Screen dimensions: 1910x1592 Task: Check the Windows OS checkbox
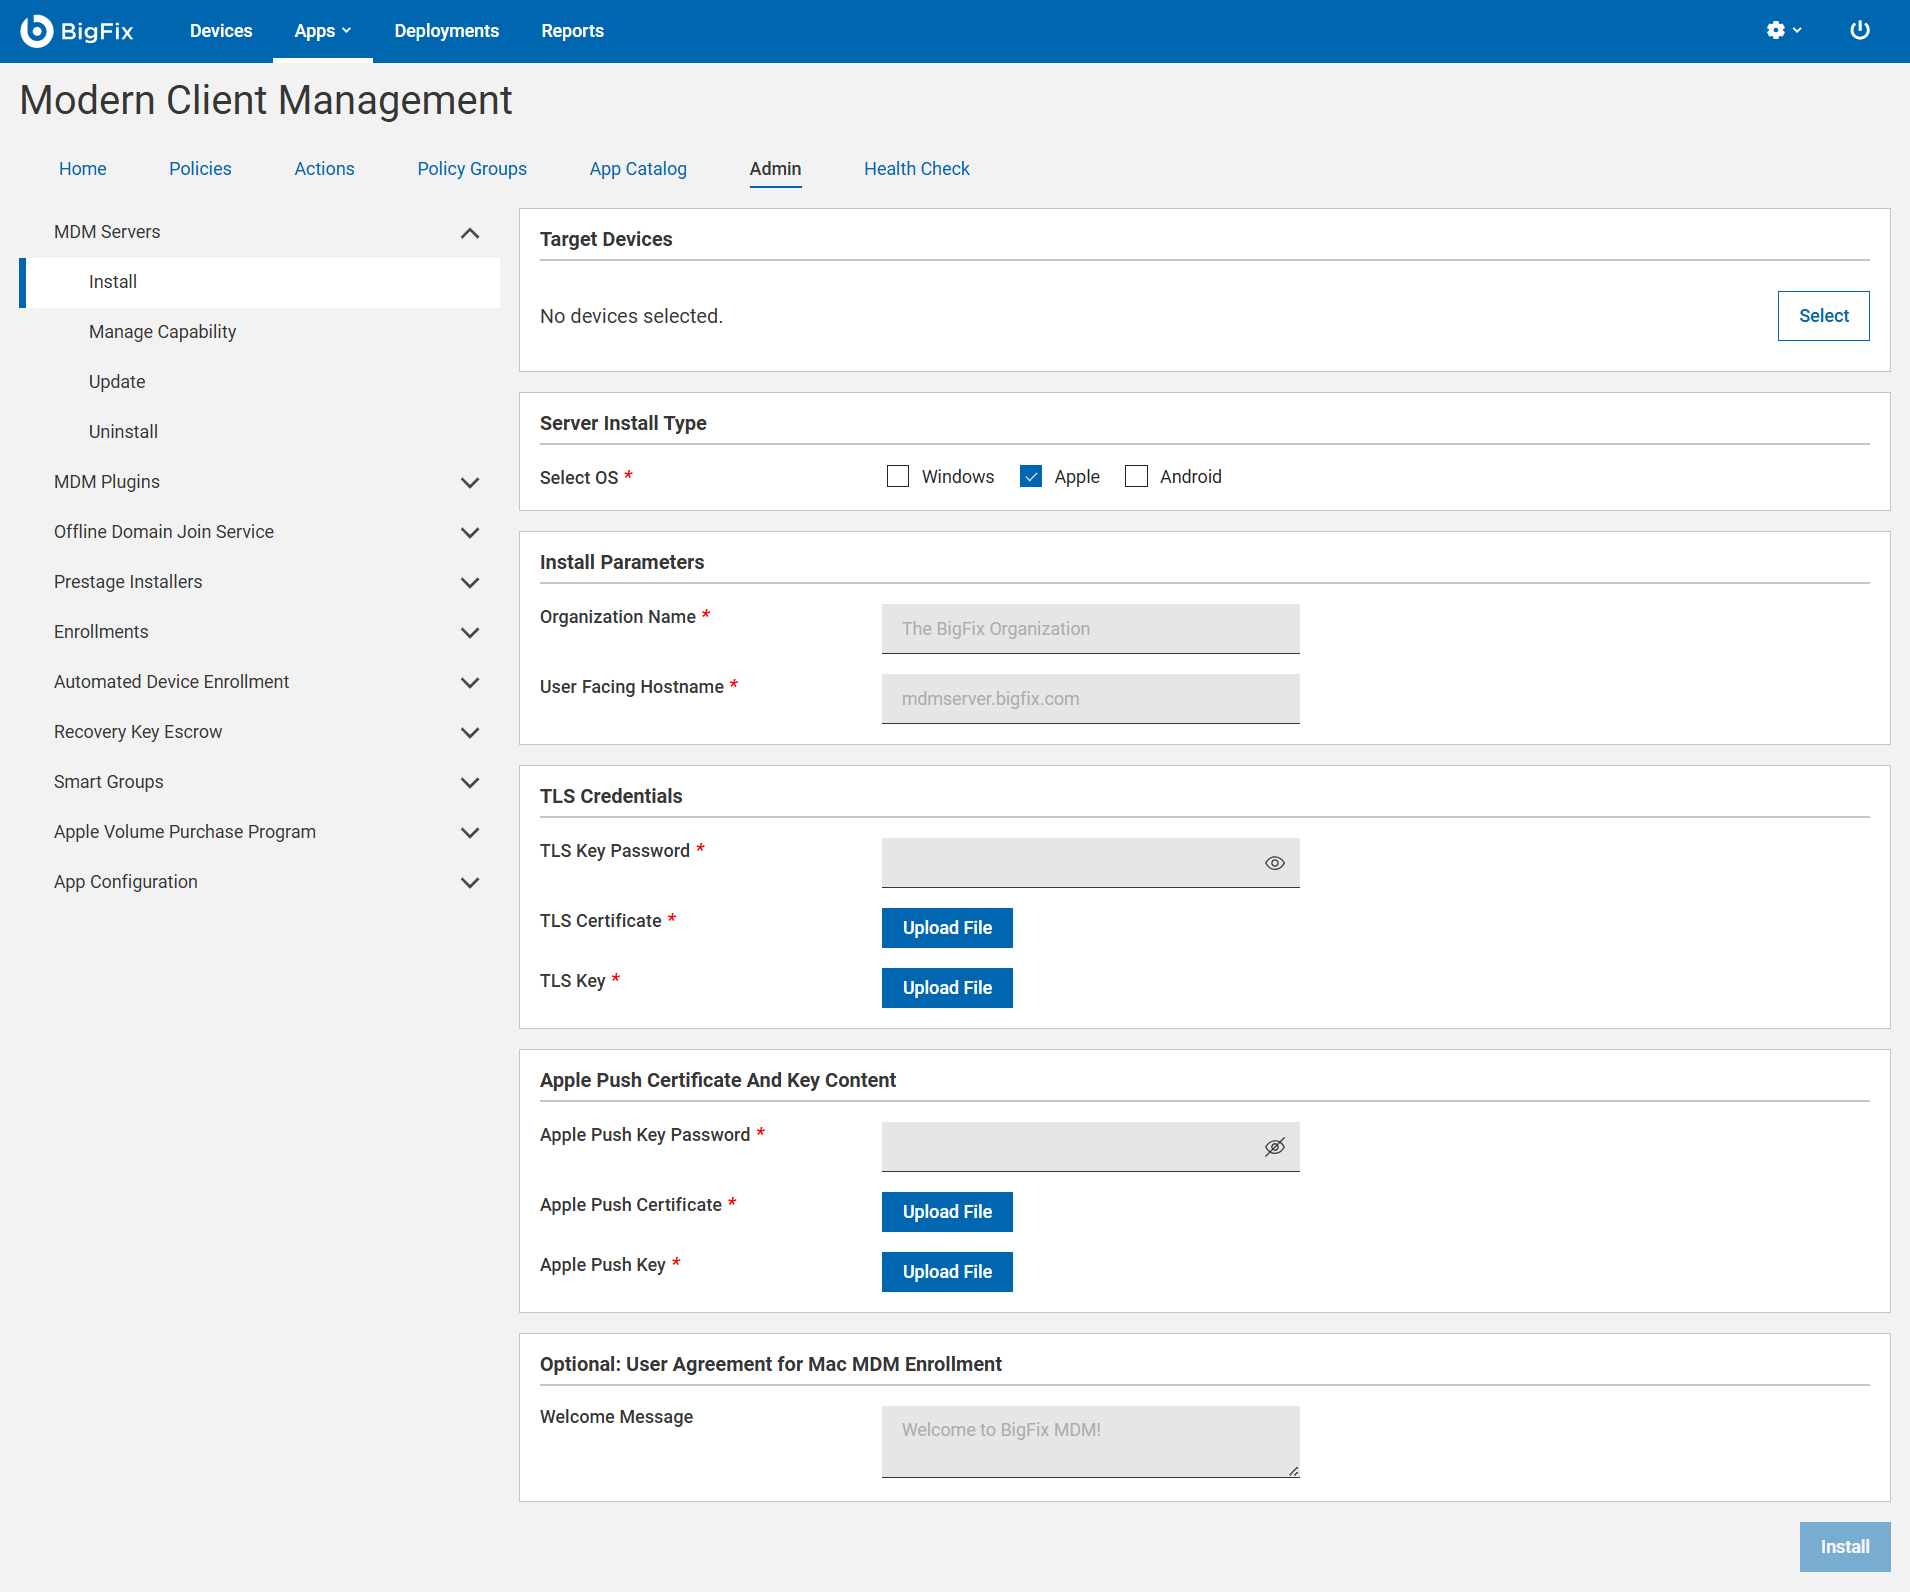[898, 476]
